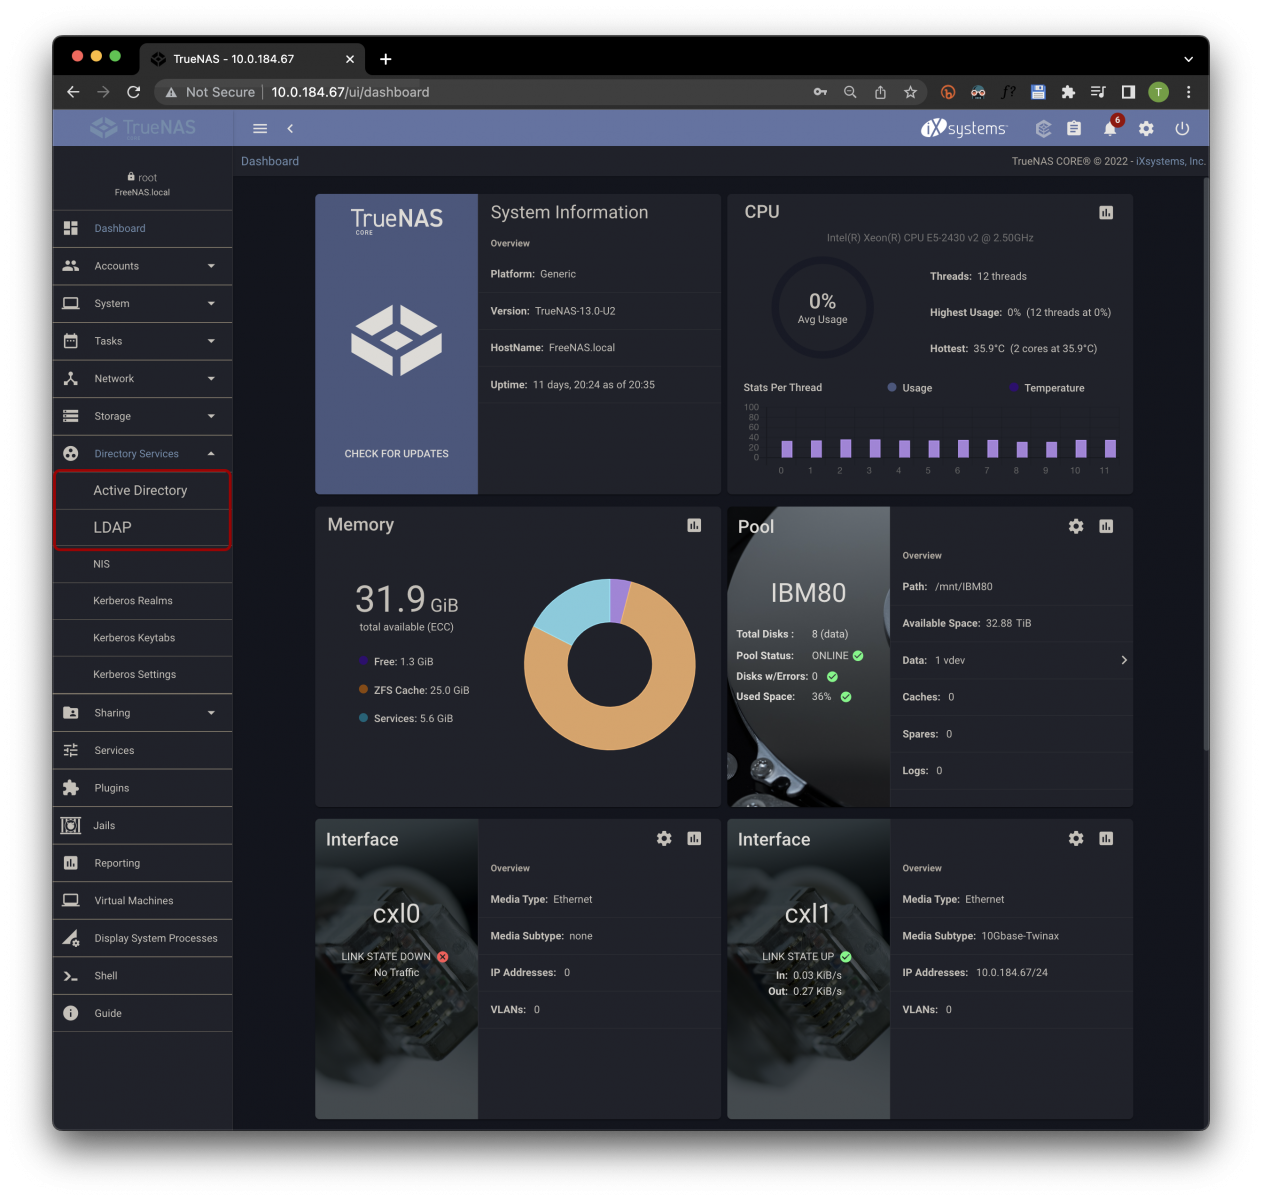Open the Virtual Machines sidebar item

143,900
